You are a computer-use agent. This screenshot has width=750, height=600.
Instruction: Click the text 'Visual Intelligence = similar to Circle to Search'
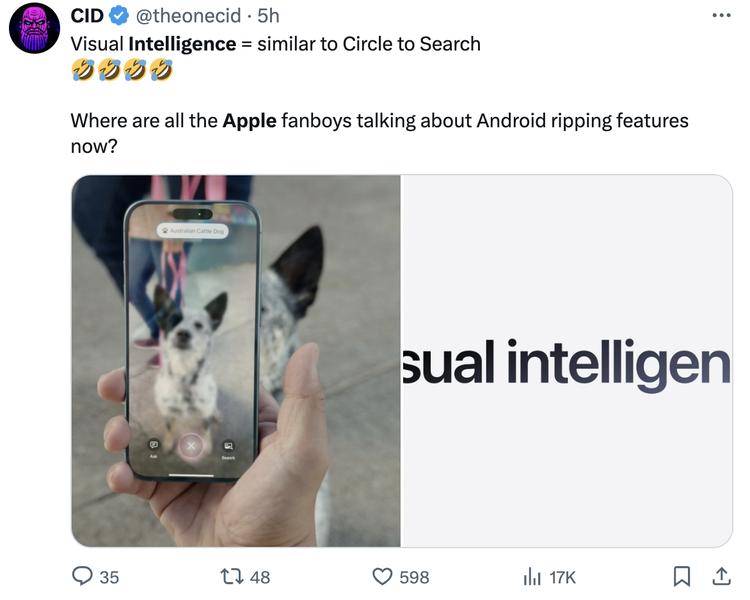pos(275,44)
